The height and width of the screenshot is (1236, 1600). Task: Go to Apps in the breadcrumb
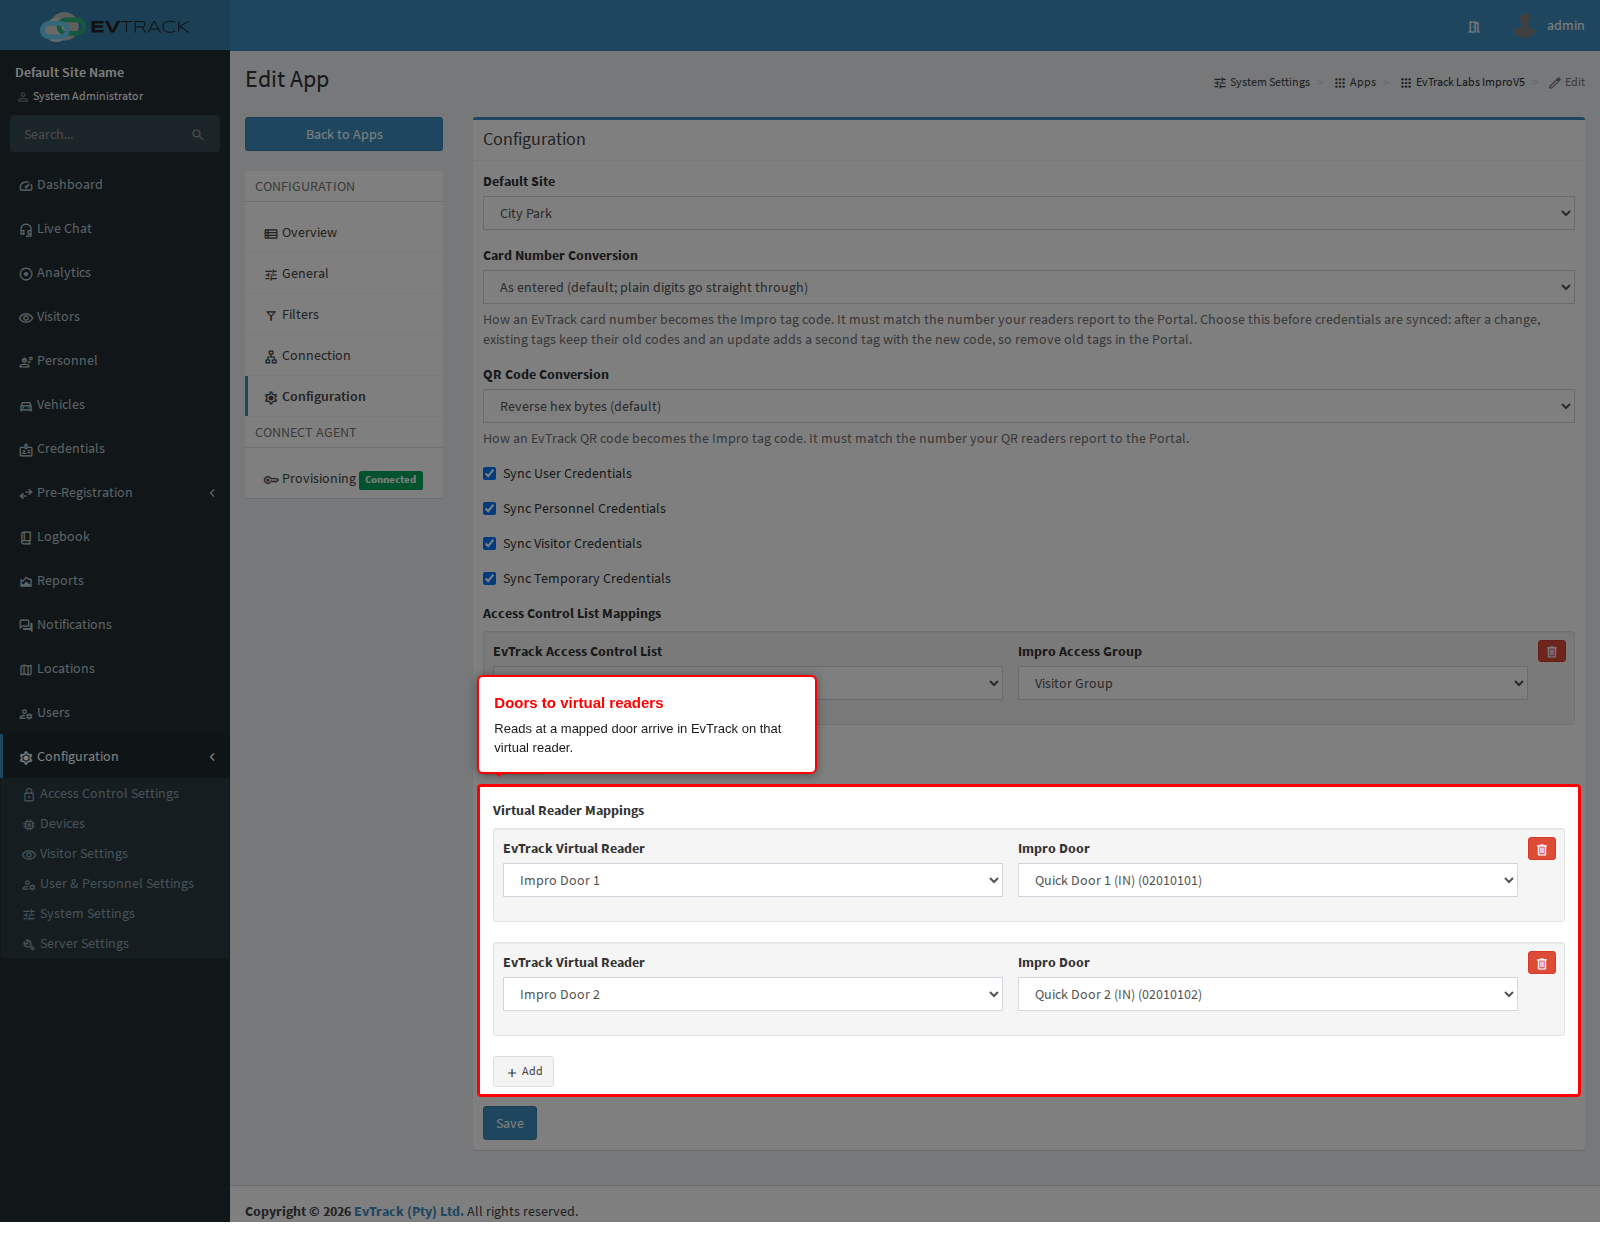pos(1355,83)
